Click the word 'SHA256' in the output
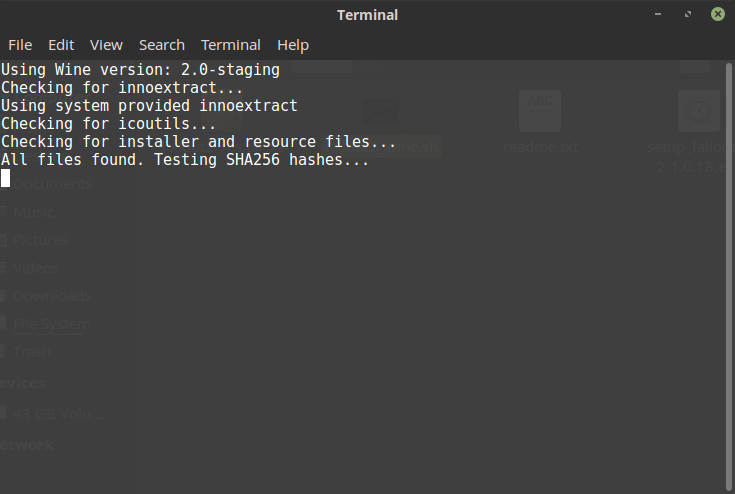The image size is (735, 494). [x=253, y=160]
